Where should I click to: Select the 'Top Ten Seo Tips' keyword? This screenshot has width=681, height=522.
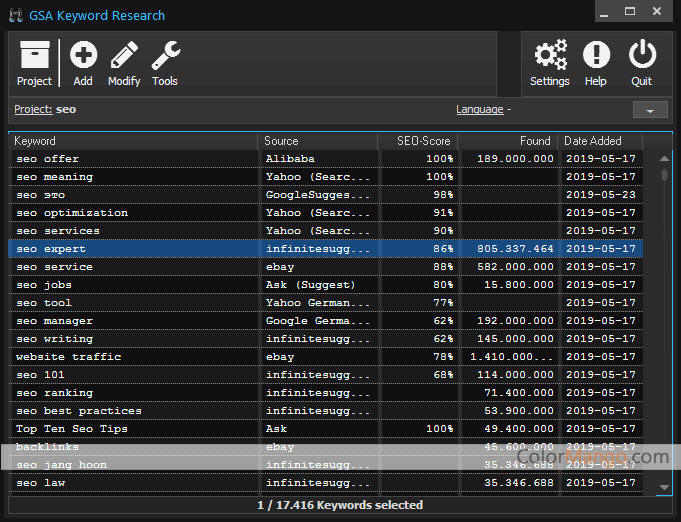point(72,429)
